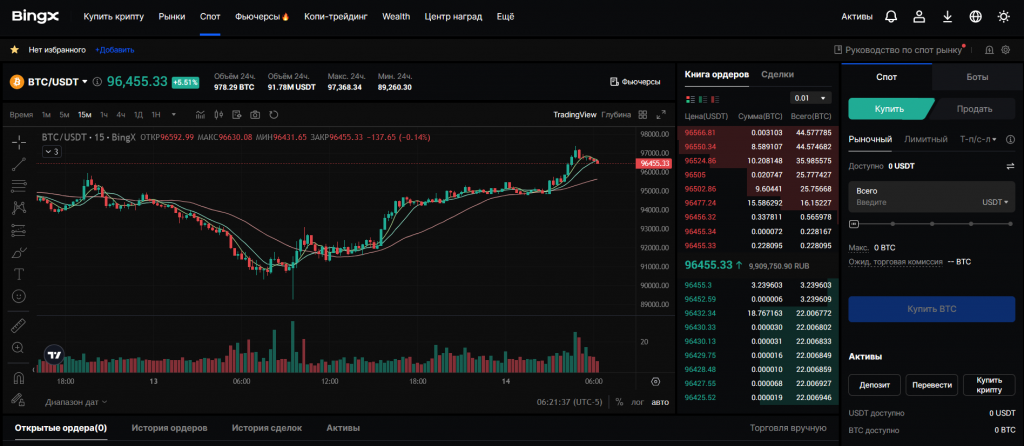
Task: Select the 5м timeframe
Action: (x=64, y=115)
